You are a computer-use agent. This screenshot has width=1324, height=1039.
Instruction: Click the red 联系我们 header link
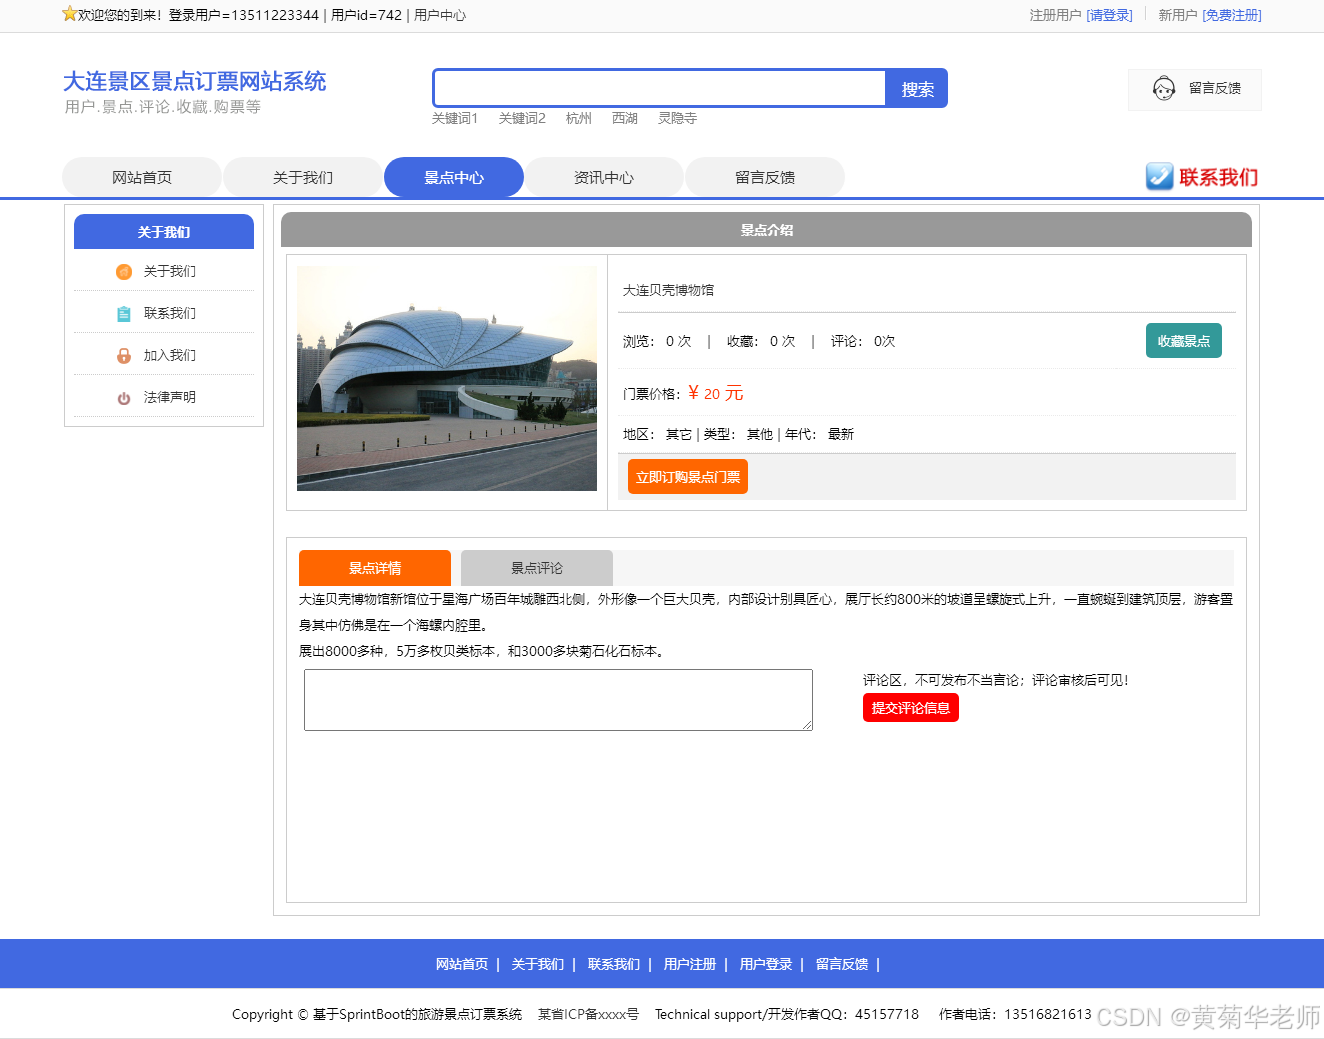(1219, 177)
